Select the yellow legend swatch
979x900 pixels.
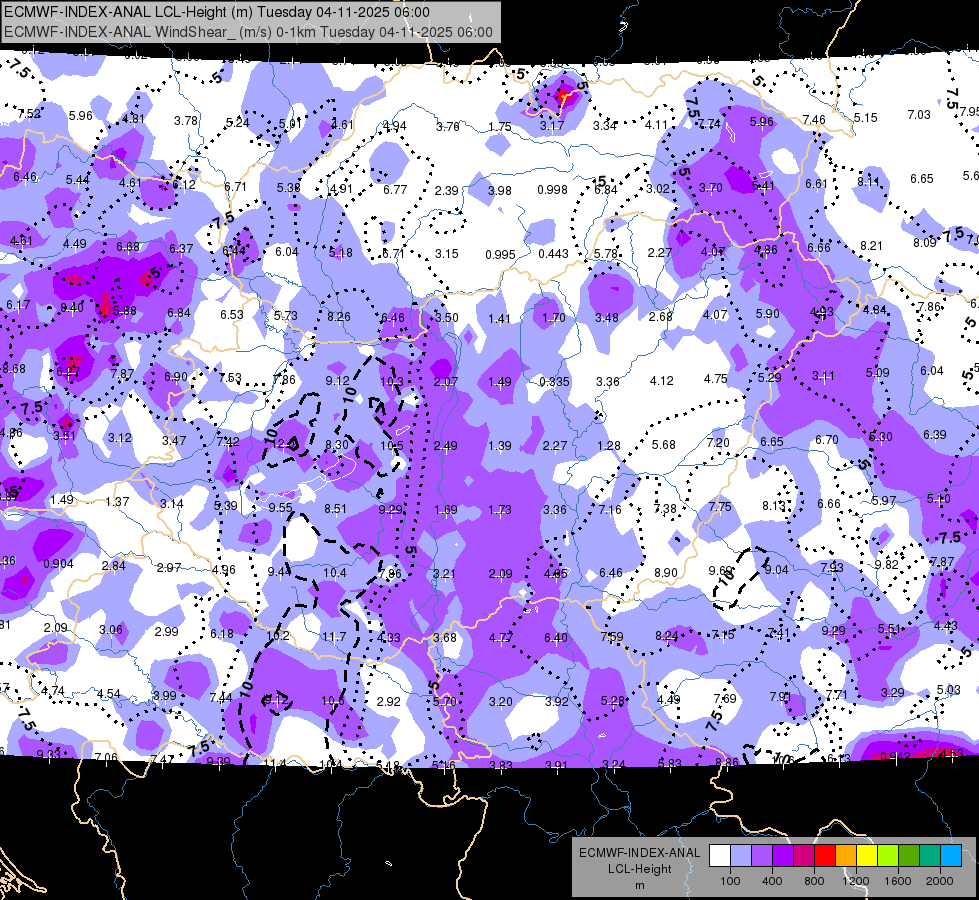(867, 856)
